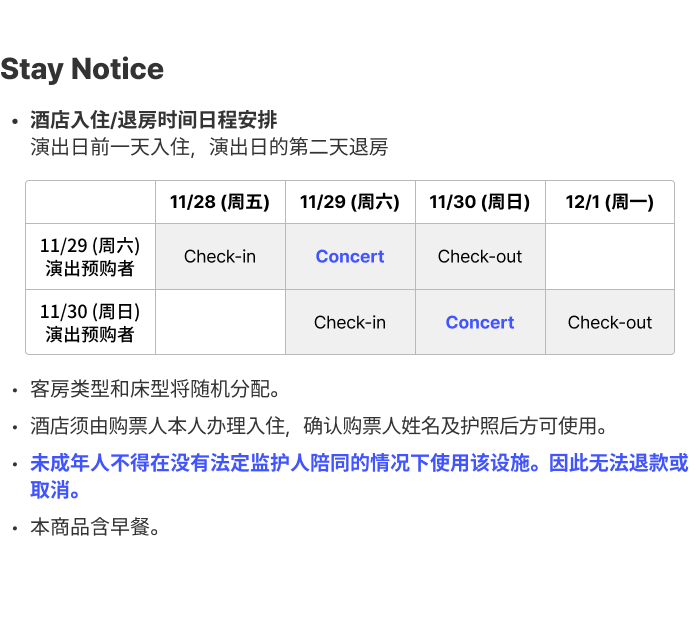Image resolution: width=700 pixels, height=640 pixels.
Task: Click the 11/30 (周日) column header
Action: click(480, 202)
